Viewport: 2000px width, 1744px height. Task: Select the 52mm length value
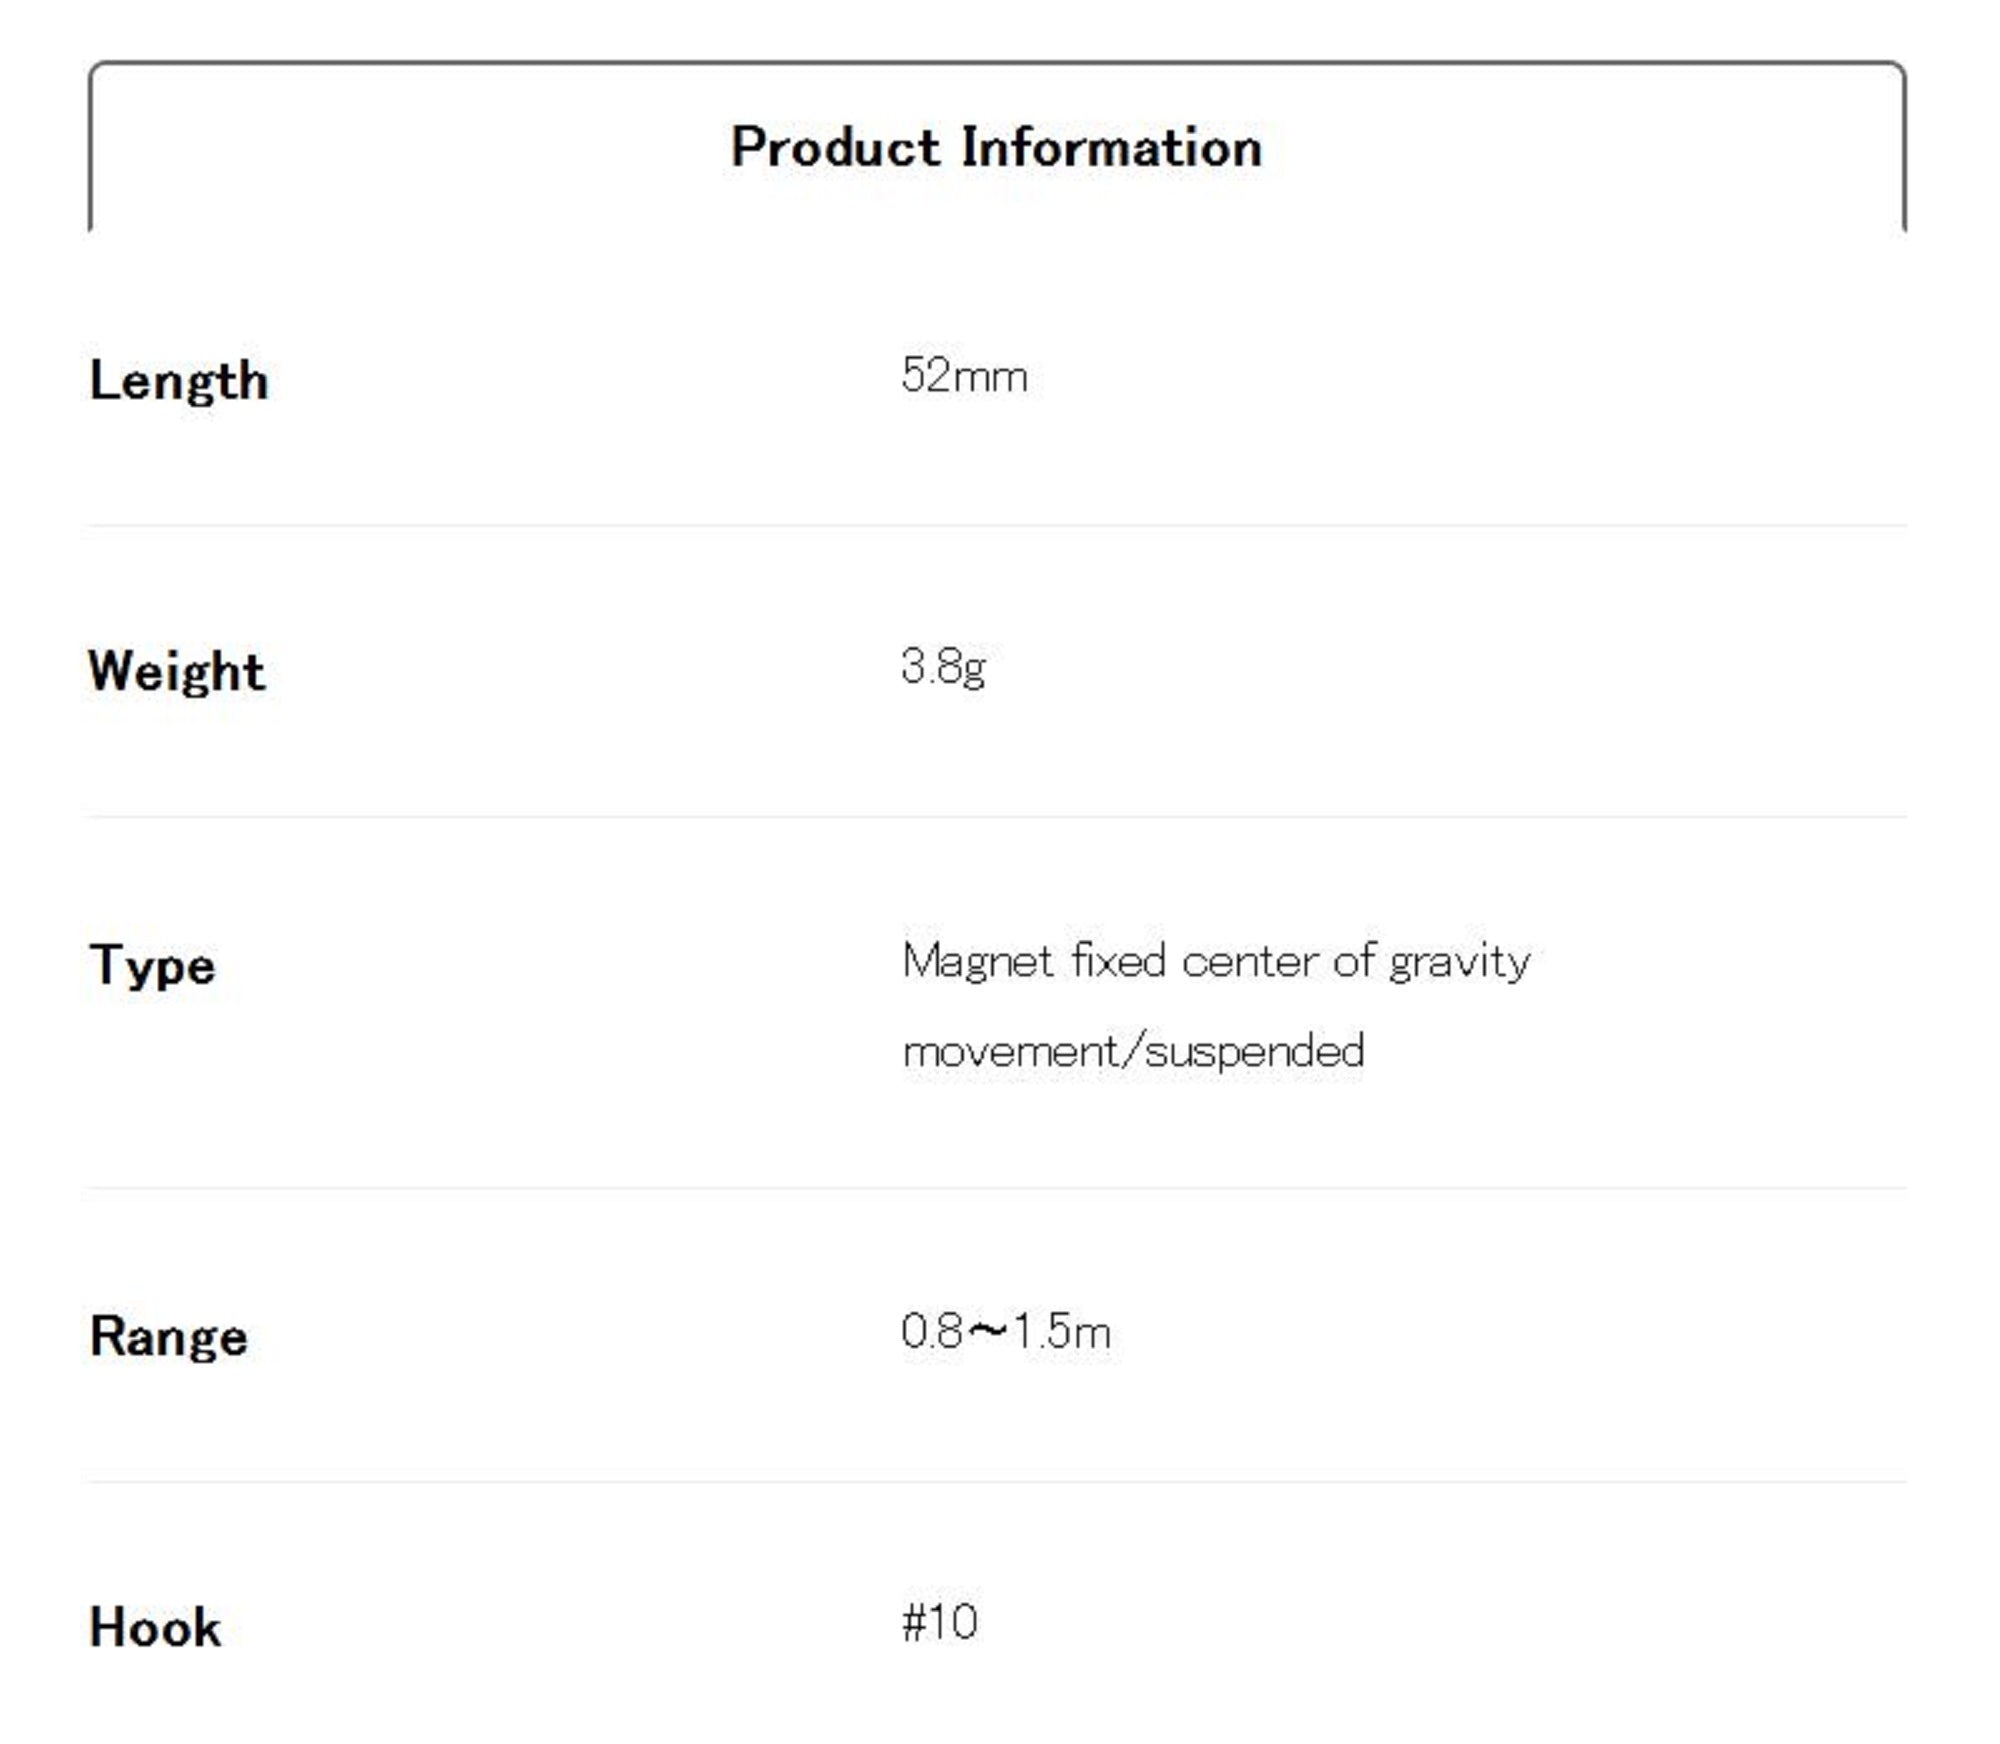[964, 376]
